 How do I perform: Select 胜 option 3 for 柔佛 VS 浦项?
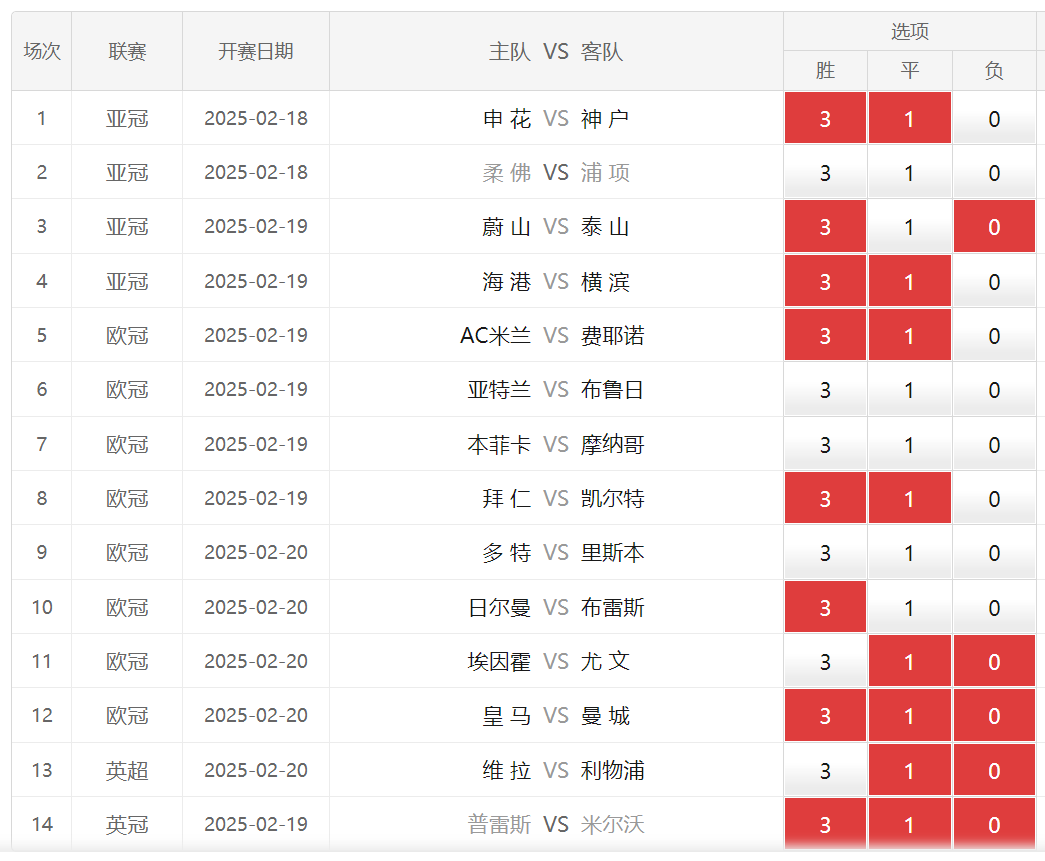coord(825,172)
